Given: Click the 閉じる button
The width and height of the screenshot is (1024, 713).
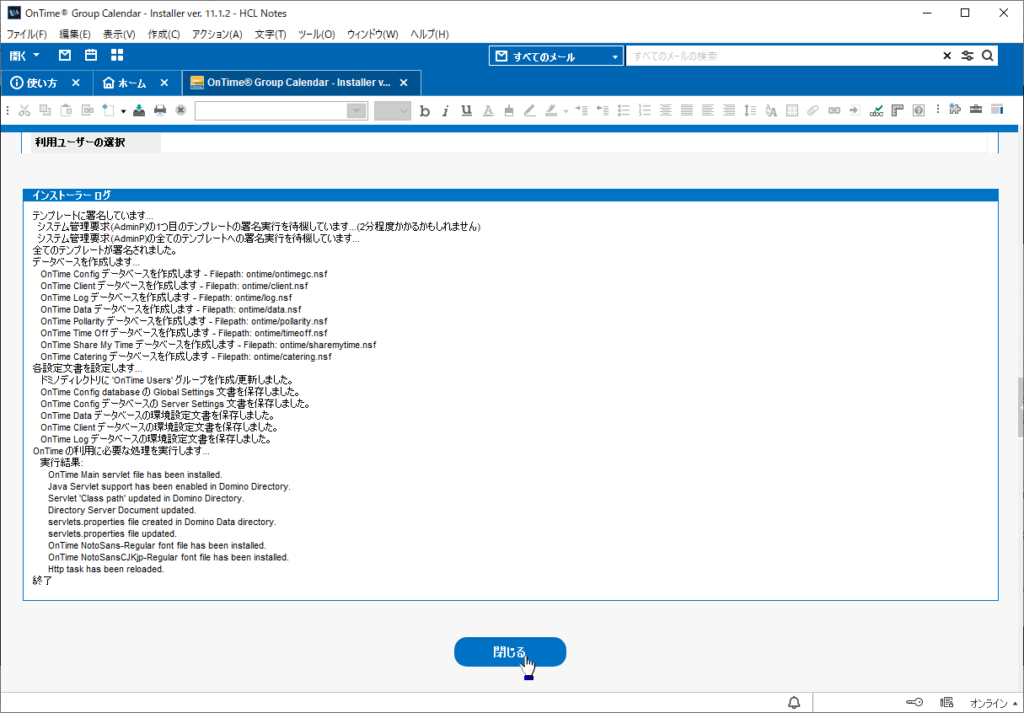Looking at the screenshot, I should 510,652.
